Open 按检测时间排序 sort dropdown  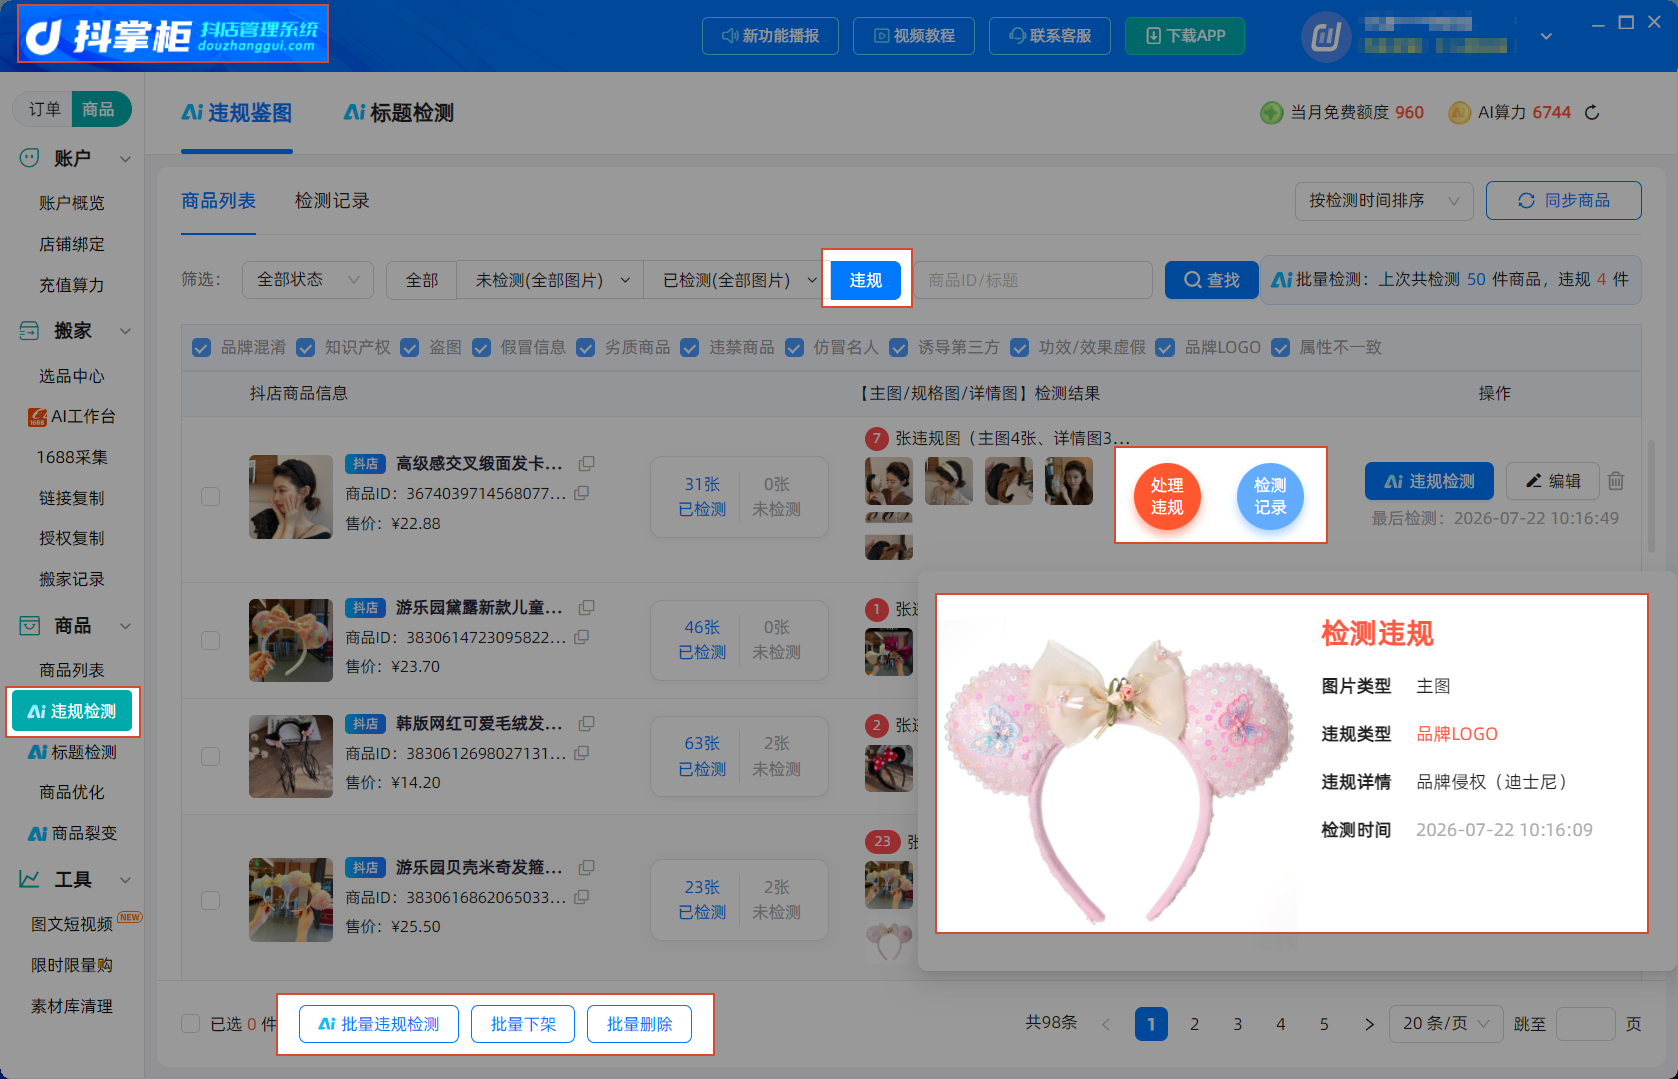click(1384, 201)
